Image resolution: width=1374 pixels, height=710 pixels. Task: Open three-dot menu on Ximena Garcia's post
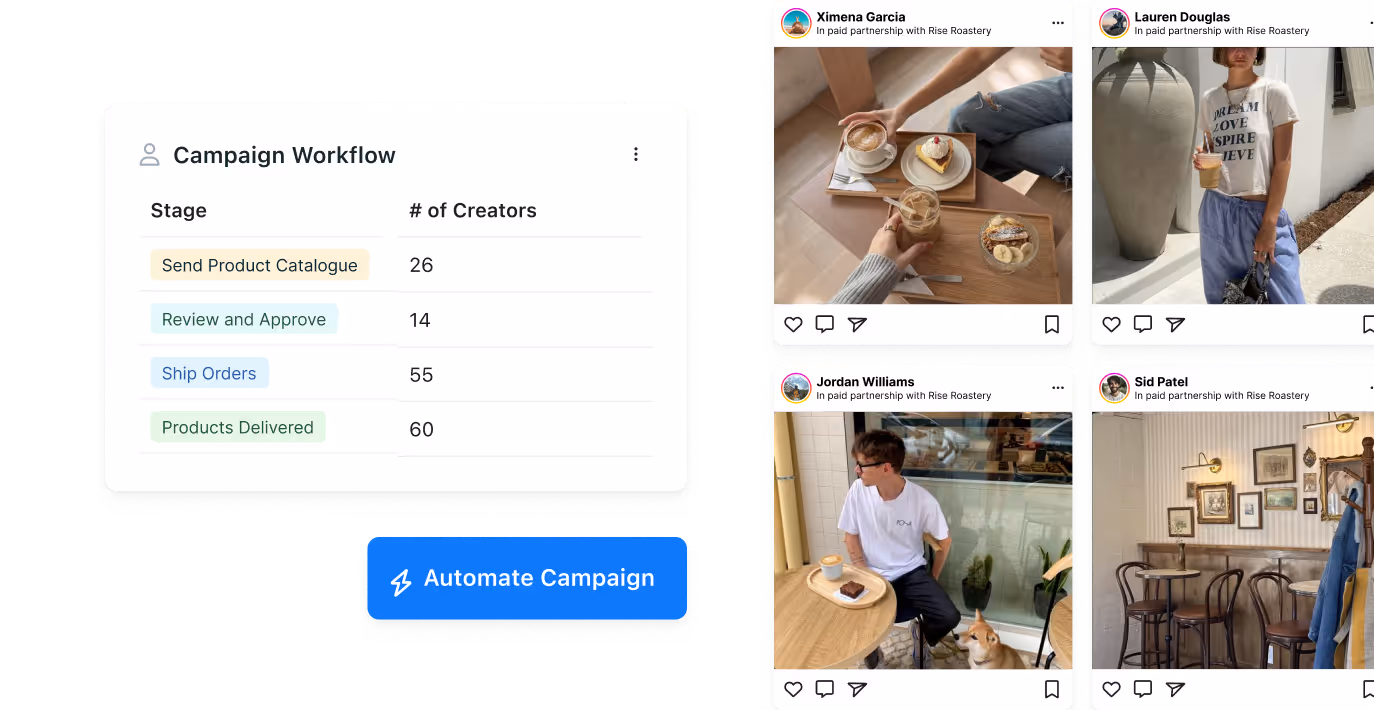pos(1058,23)
